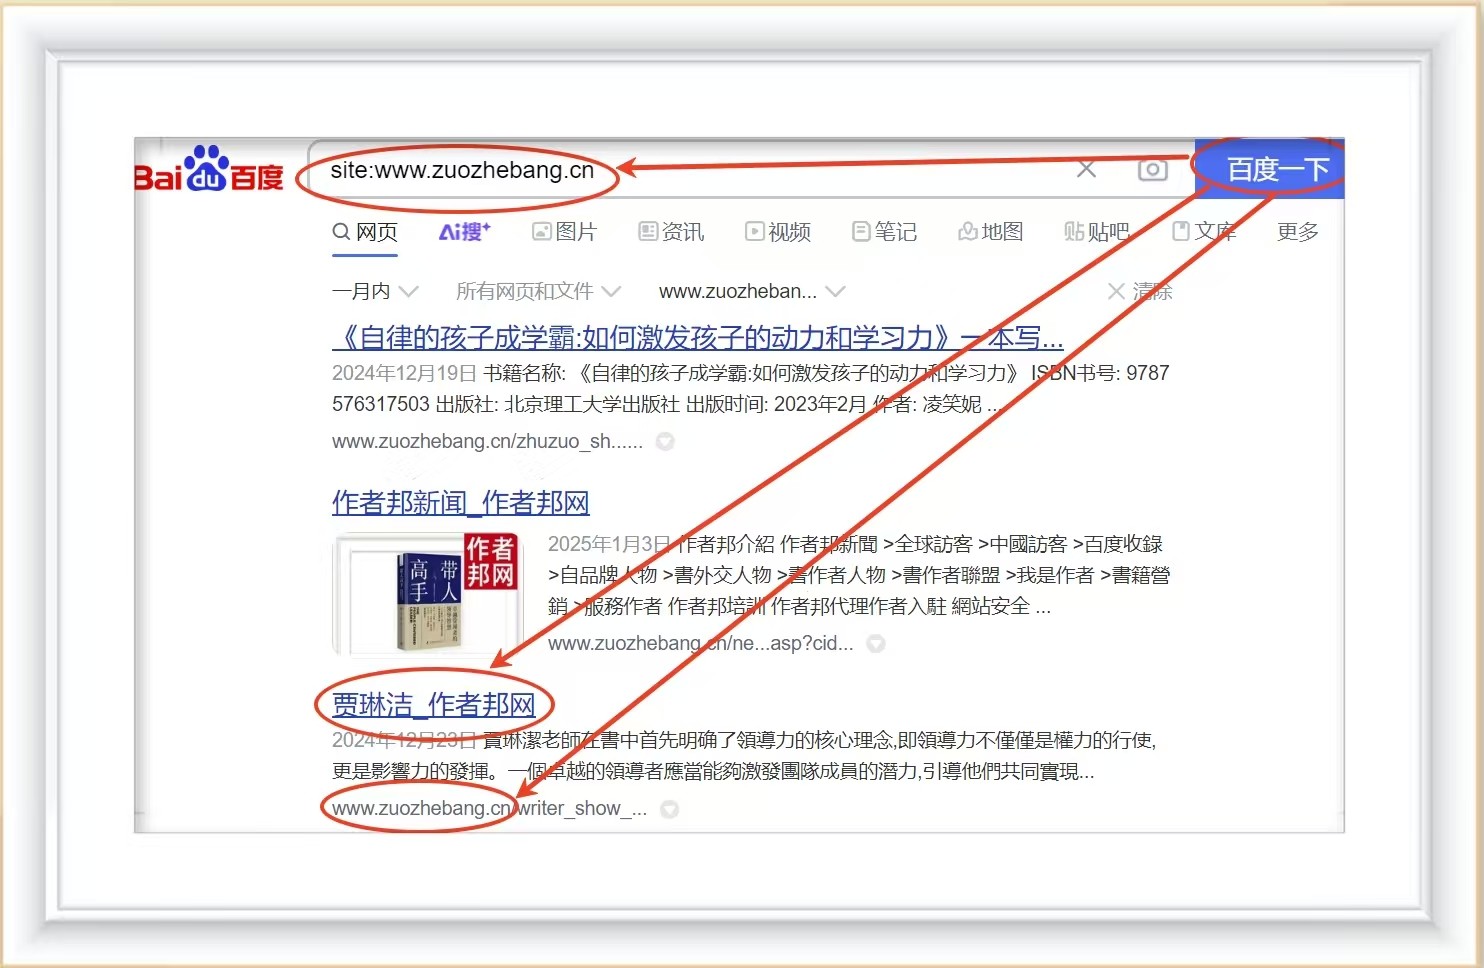Switch to 图片 images tab
Screen dimensions: 1484x968
click(x=564, y=232)
